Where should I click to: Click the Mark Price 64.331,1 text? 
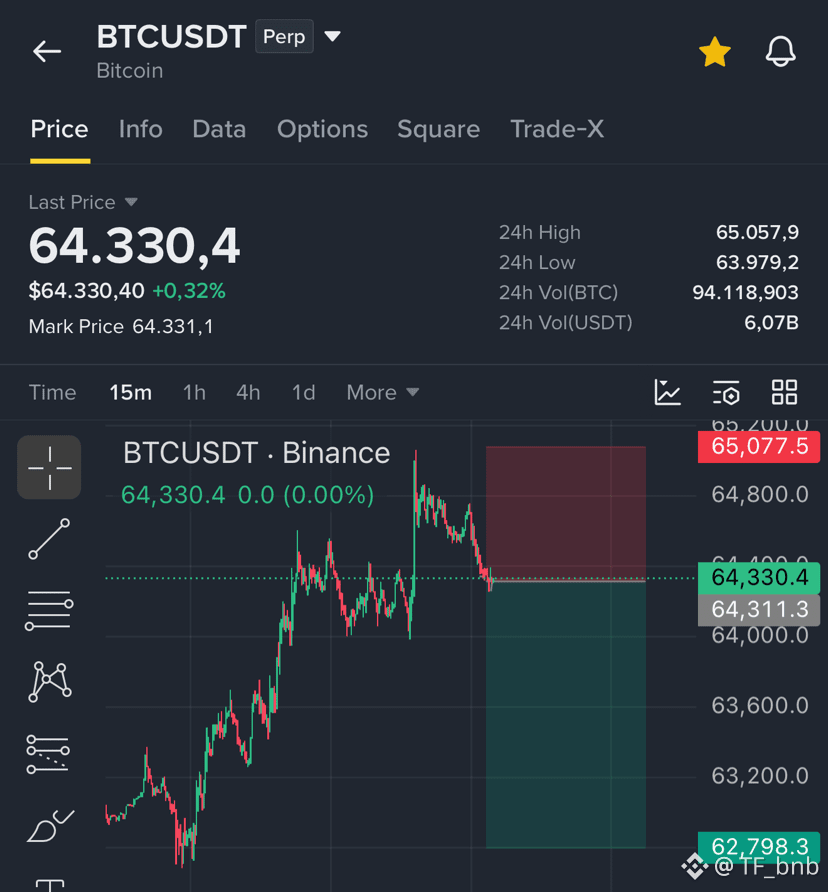point(121,327)
